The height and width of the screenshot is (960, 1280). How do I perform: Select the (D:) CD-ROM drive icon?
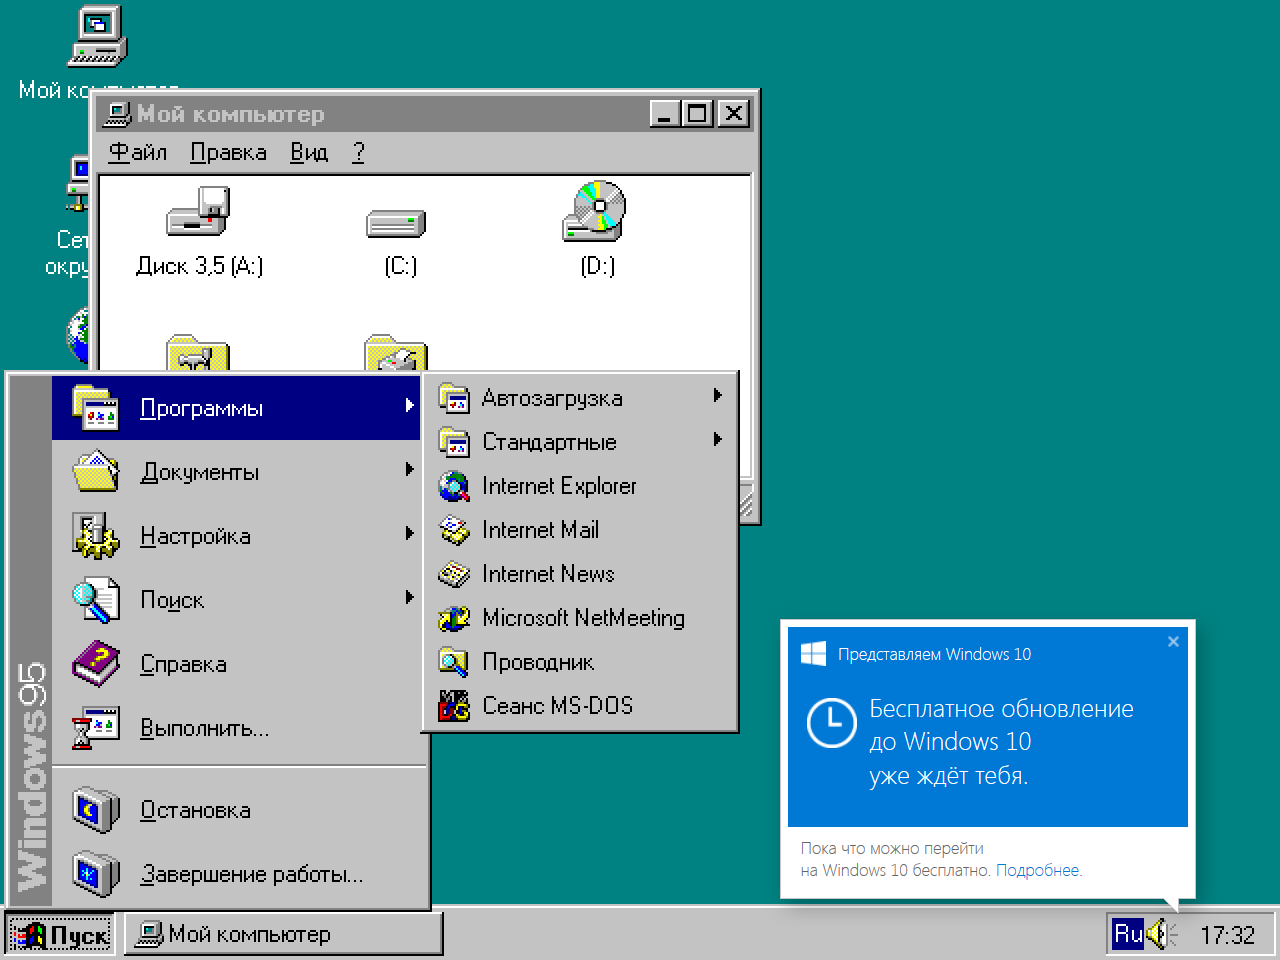(x=595, y=211)
